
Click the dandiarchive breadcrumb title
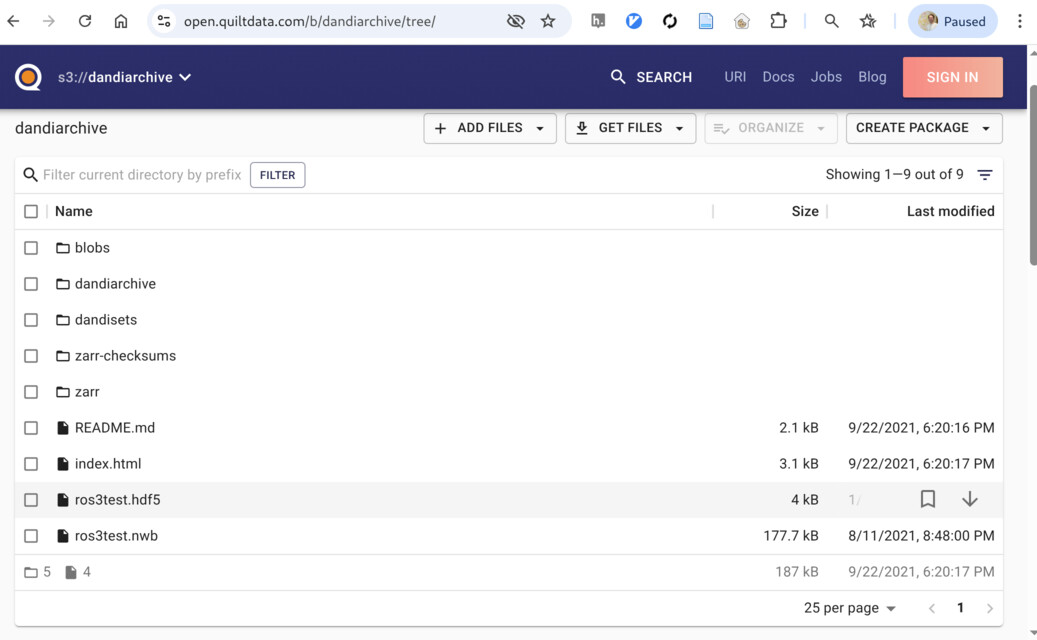(x=61, y=128)
